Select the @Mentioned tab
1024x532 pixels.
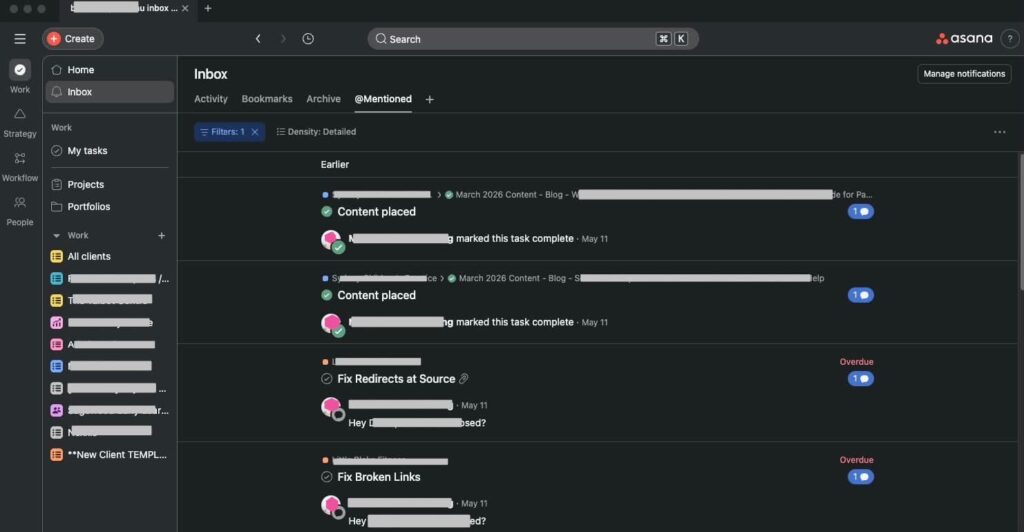point(383,99)
